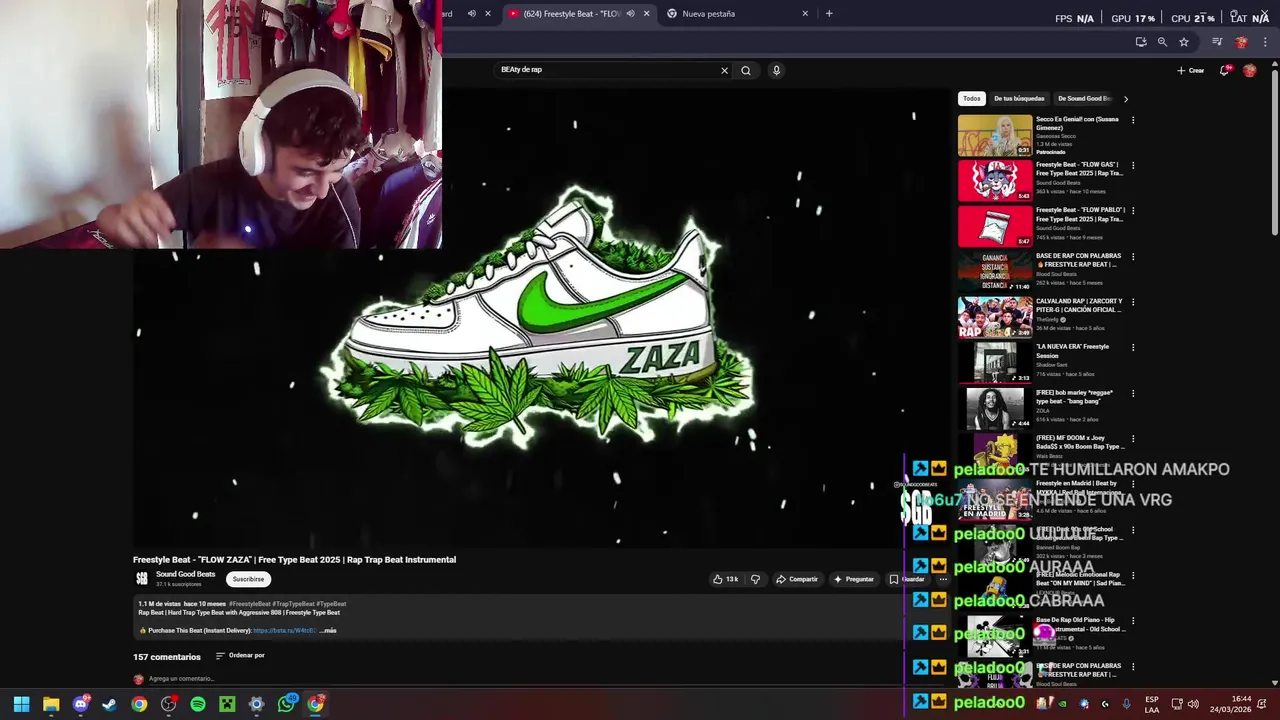Open Windows Start menu
Screen dimensions: 1280x720
(x=22, y=704)
